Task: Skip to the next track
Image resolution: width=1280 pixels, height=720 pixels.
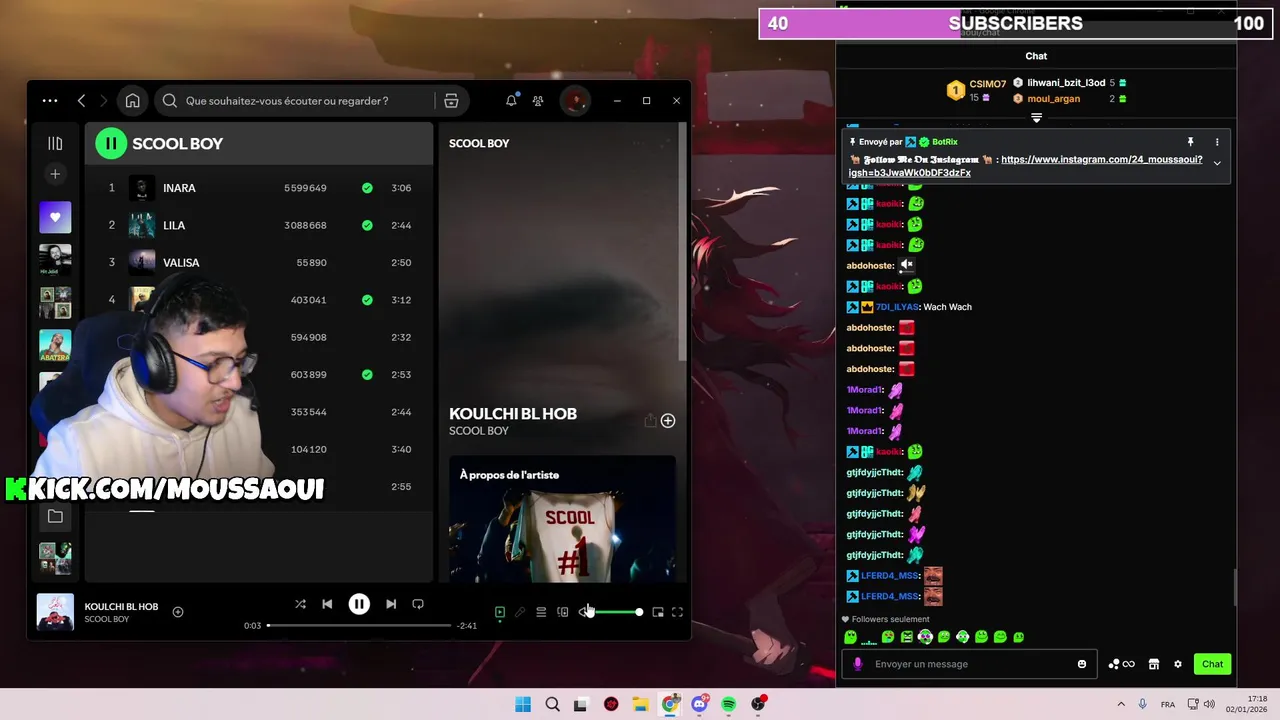Action: point(391,604)
